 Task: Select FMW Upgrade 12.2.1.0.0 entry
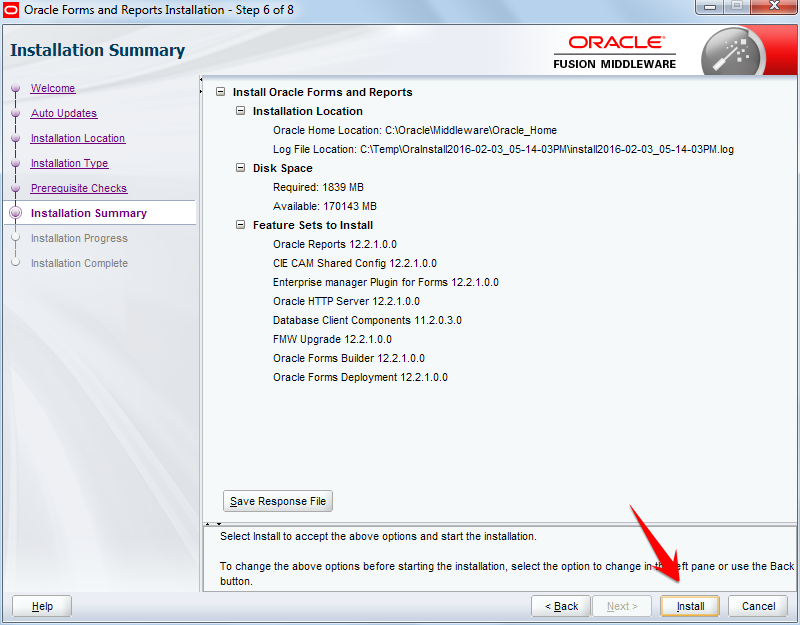[332, 339]
